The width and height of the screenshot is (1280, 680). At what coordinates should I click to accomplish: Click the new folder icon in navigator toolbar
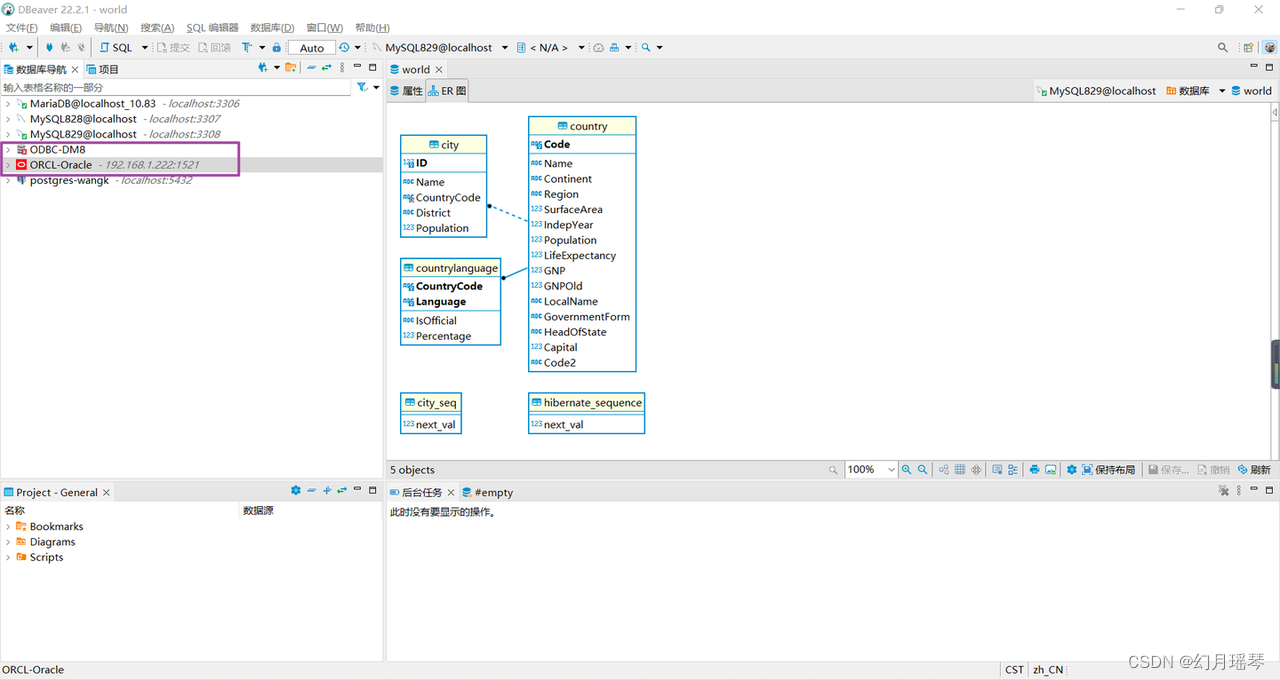(291, 68)
